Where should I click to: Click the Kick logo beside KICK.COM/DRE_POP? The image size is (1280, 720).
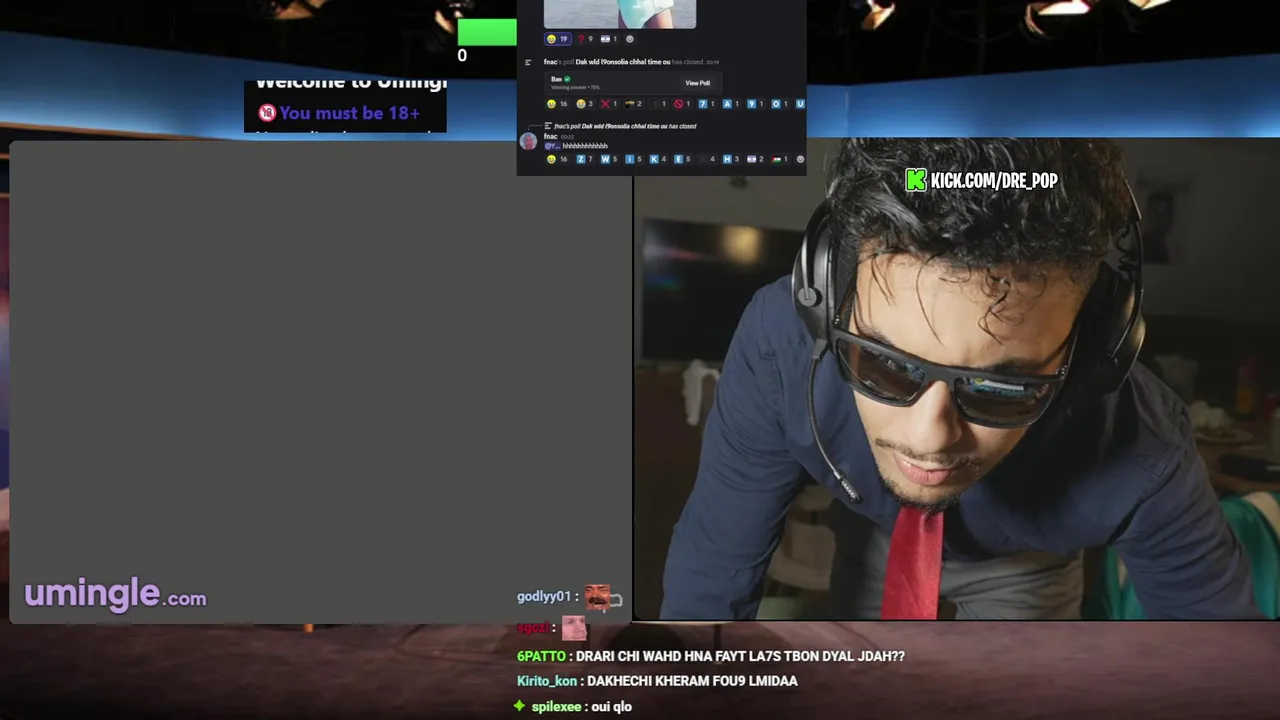pyautogui.click(x=916, y=180)
